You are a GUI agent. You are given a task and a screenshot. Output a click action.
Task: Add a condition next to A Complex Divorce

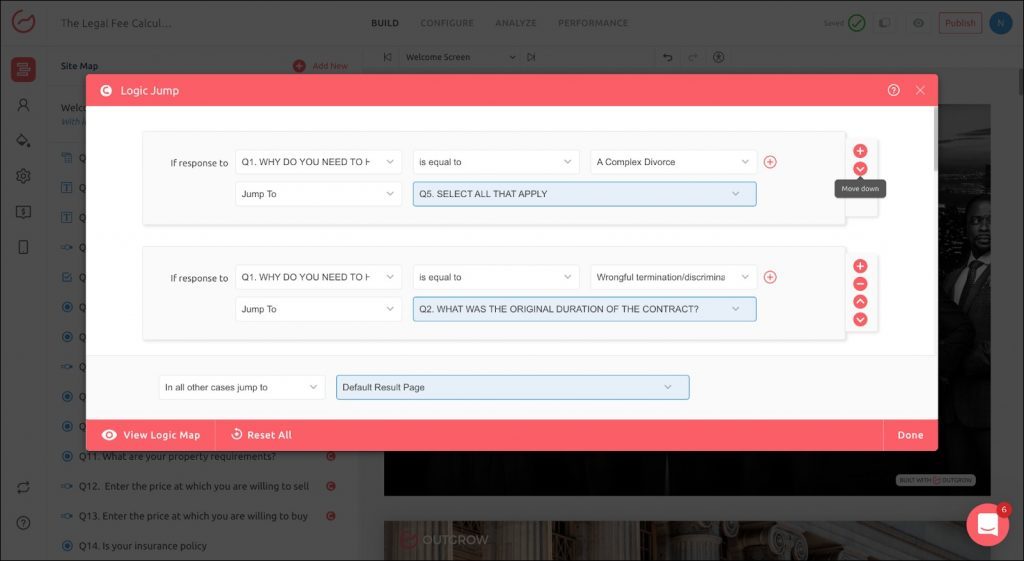pyautogui.click(x=770, y=162)
